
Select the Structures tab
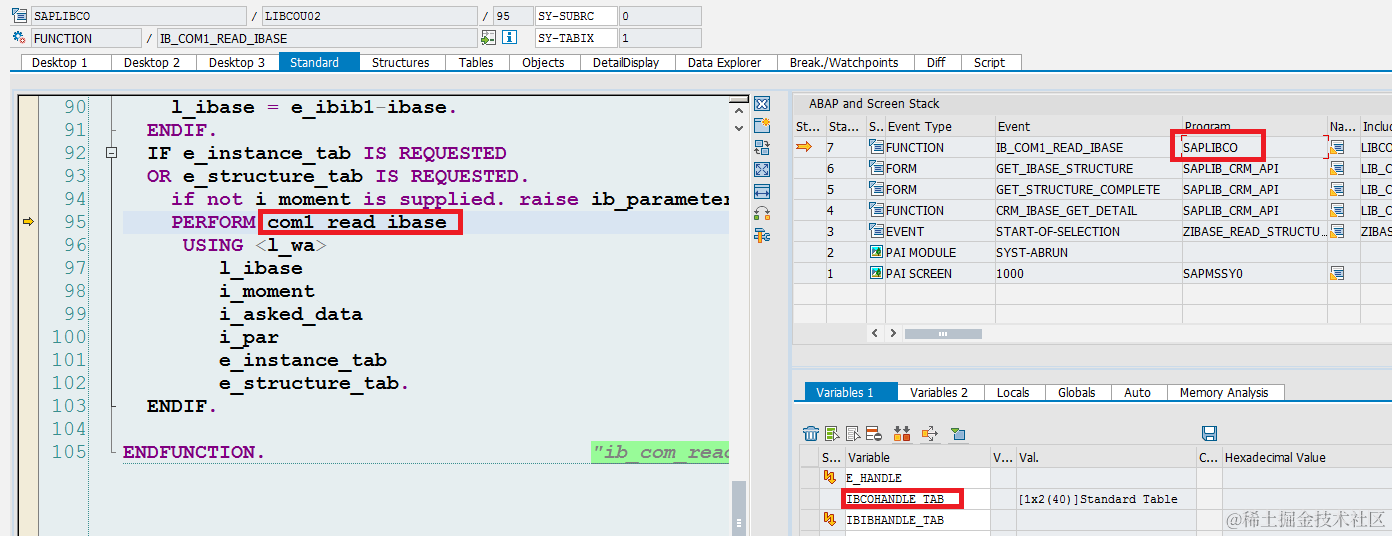tap(400, 62)
